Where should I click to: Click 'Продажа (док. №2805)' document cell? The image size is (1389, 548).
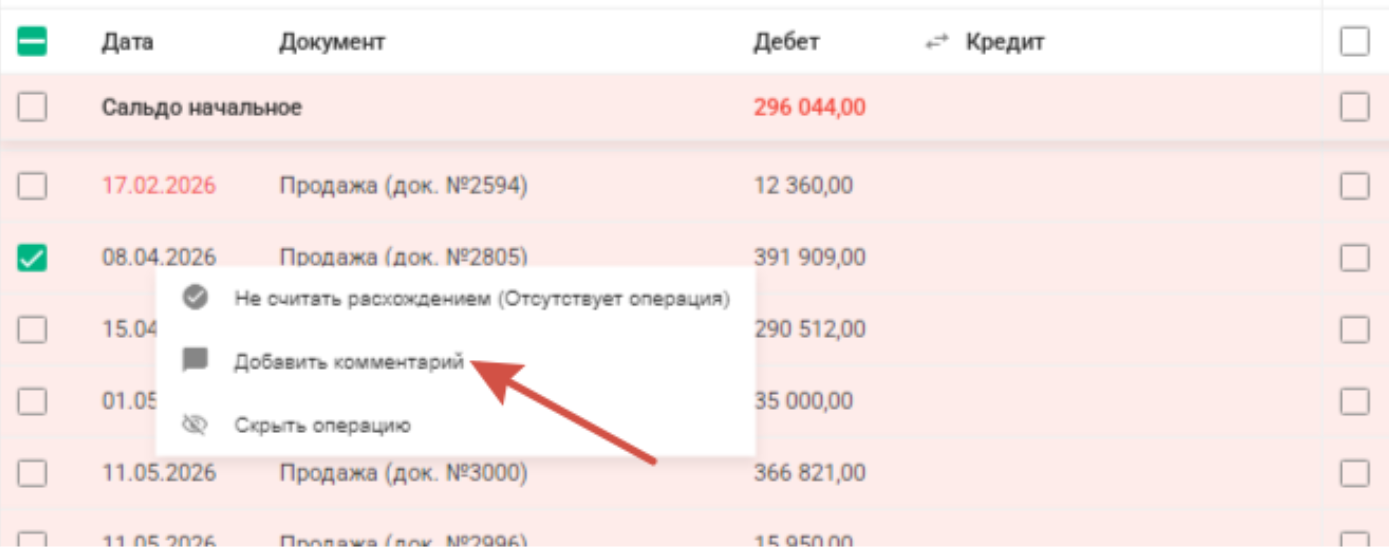(x=403, y=258)
